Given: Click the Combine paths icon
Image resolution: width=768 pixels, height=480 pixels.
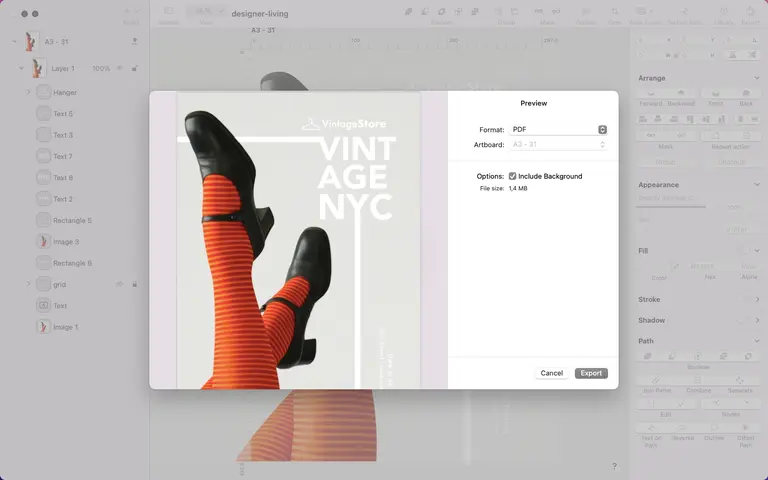Looking at the screenshot, I should [x=698, y=381].
